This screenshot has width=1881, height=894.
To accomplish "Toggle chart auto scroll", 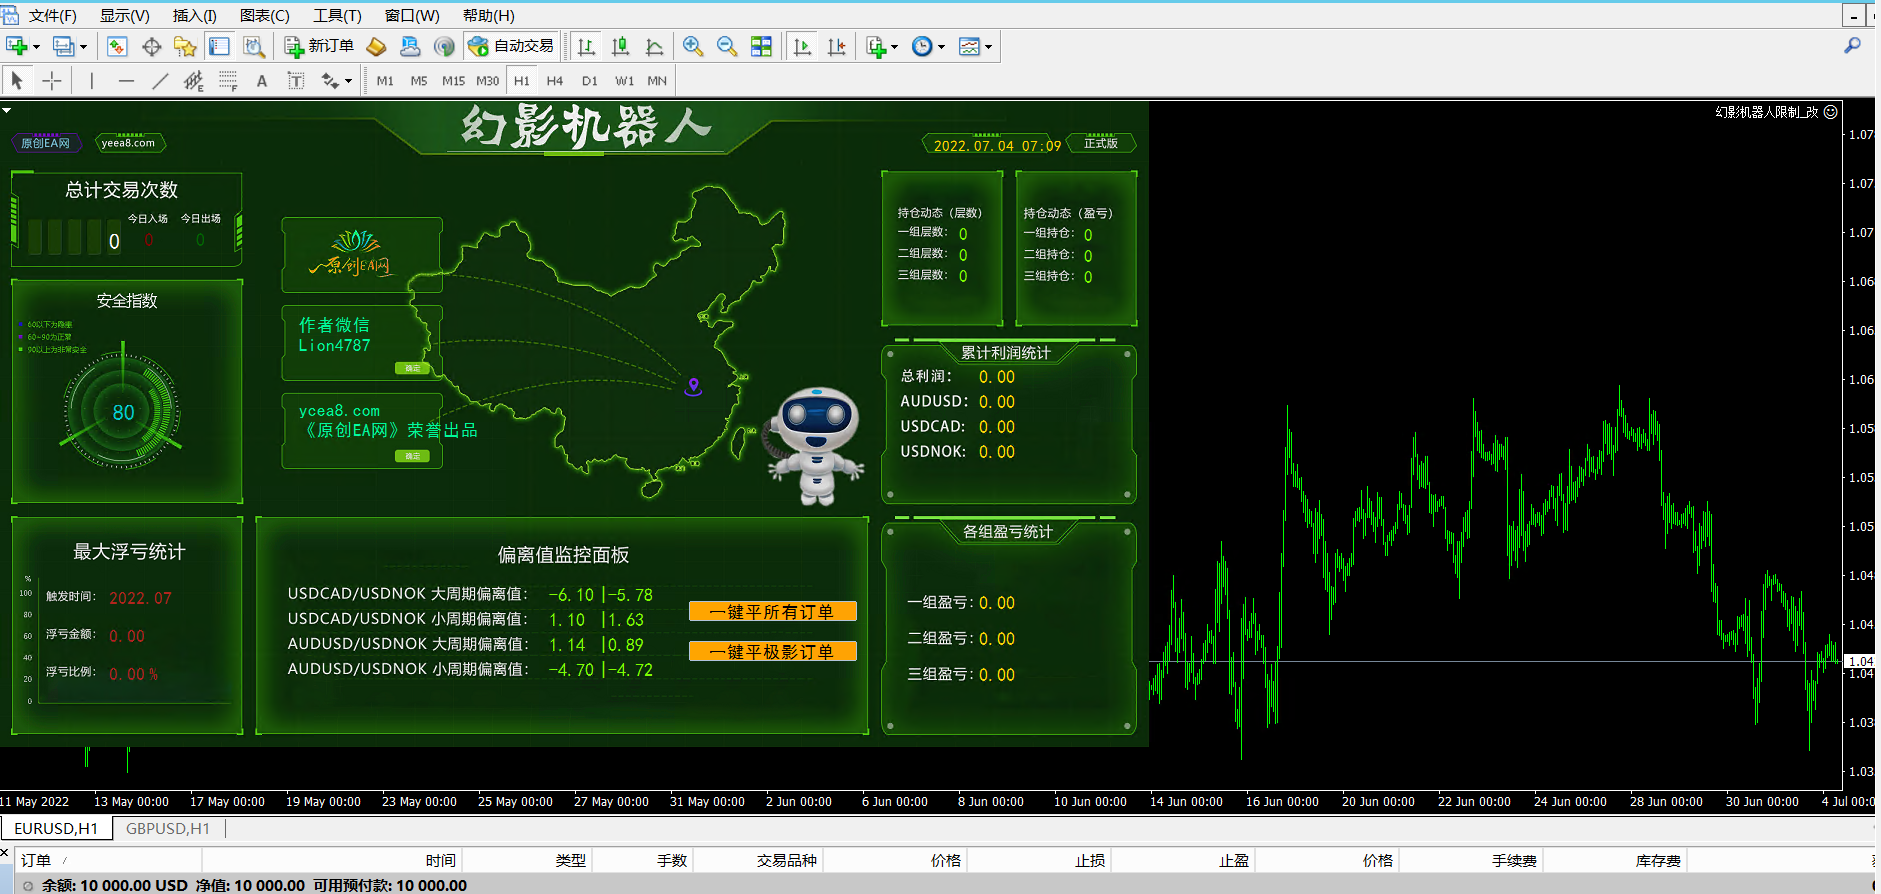I will point(802,46).
